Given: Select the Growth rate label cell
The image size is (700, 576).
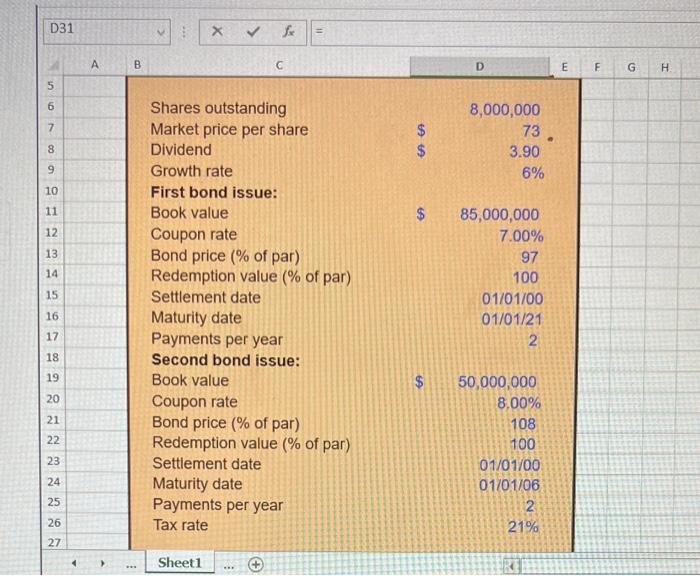Looking at the screenshot, I should click(x=192, y=171).
